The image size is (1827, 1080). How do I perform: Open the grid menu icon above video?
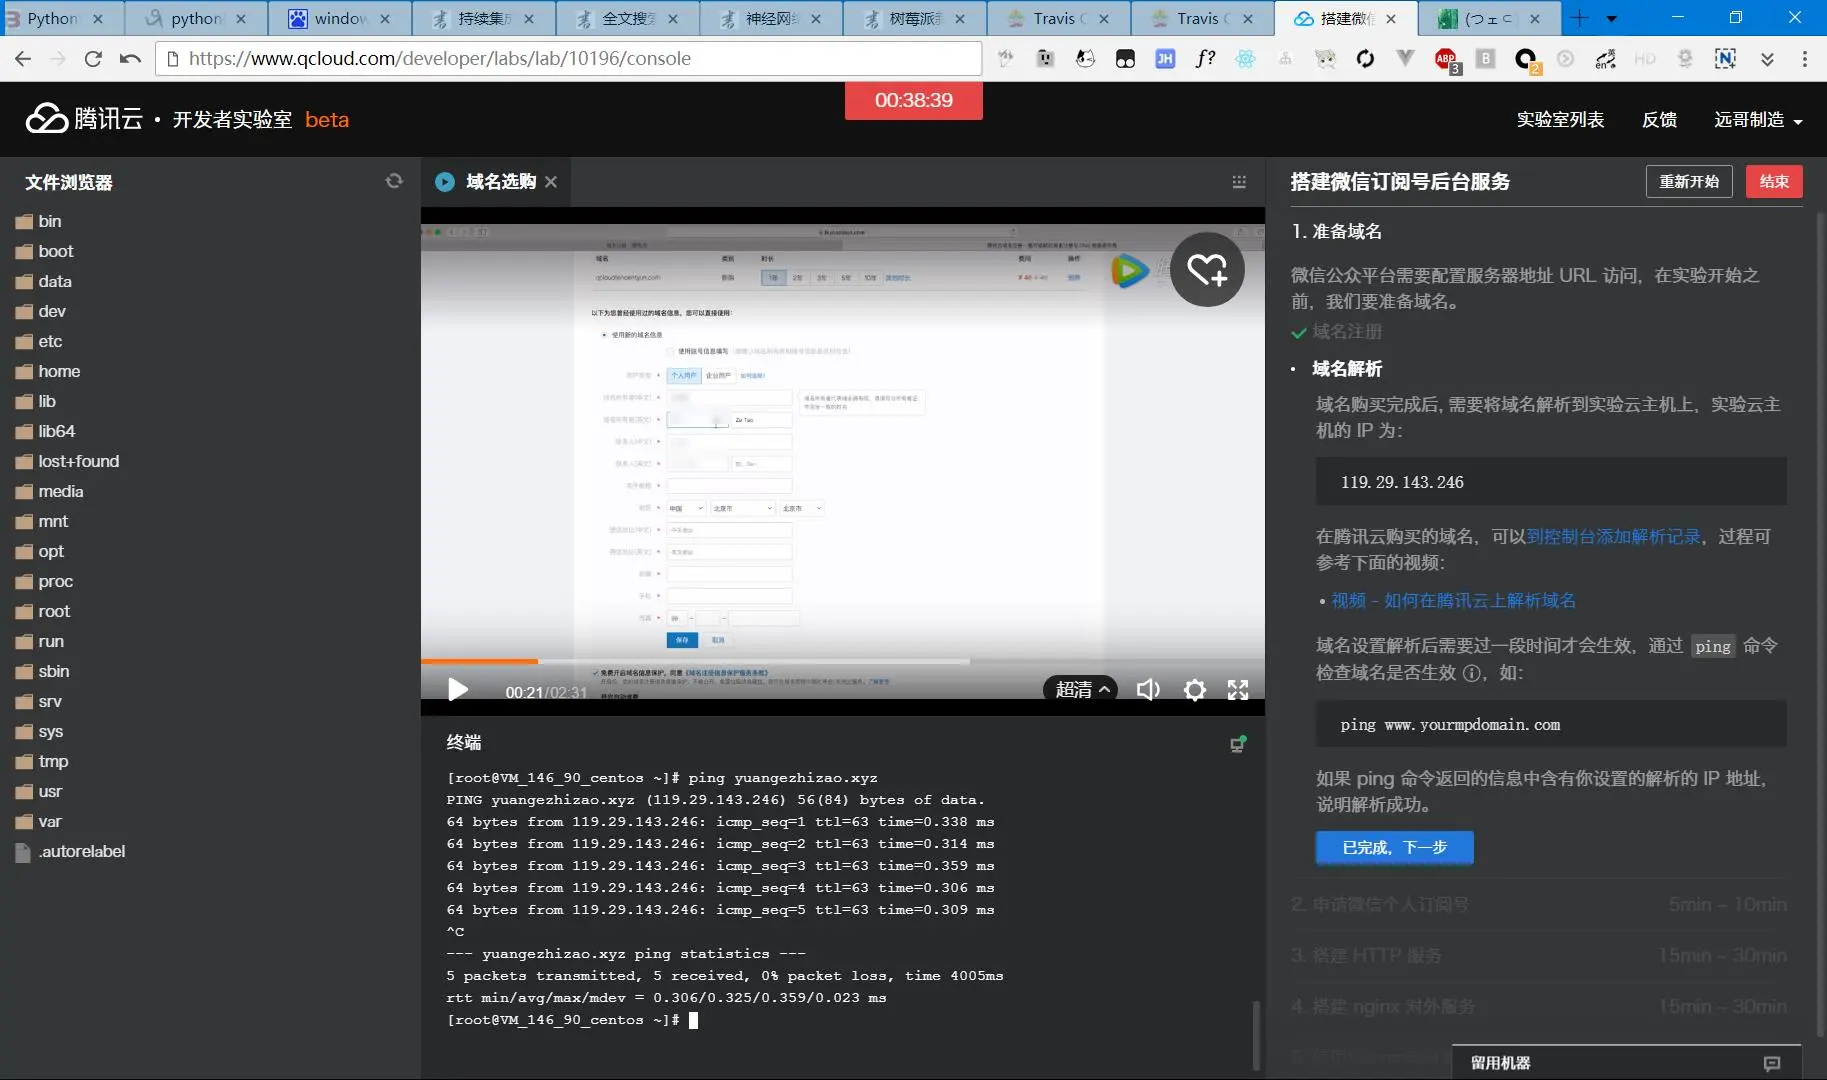1239,182
